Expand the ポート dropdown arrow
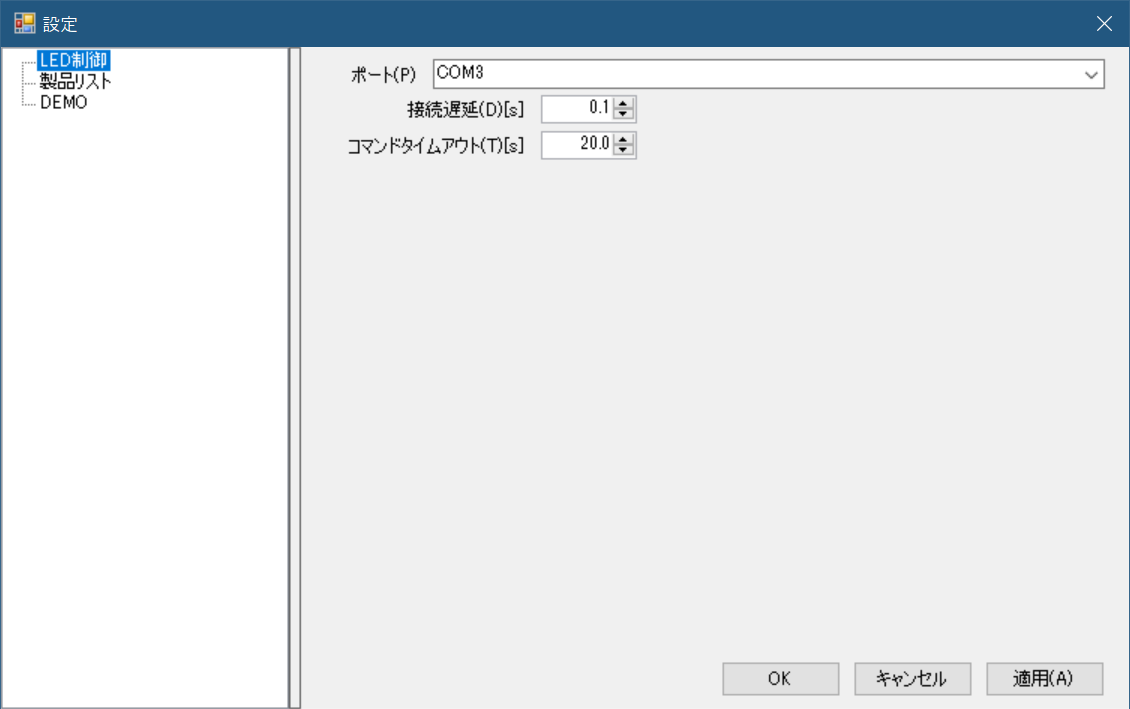The width and height of the screenshot is (1130, 709). pyautogui.click(x=1091, y=75)
